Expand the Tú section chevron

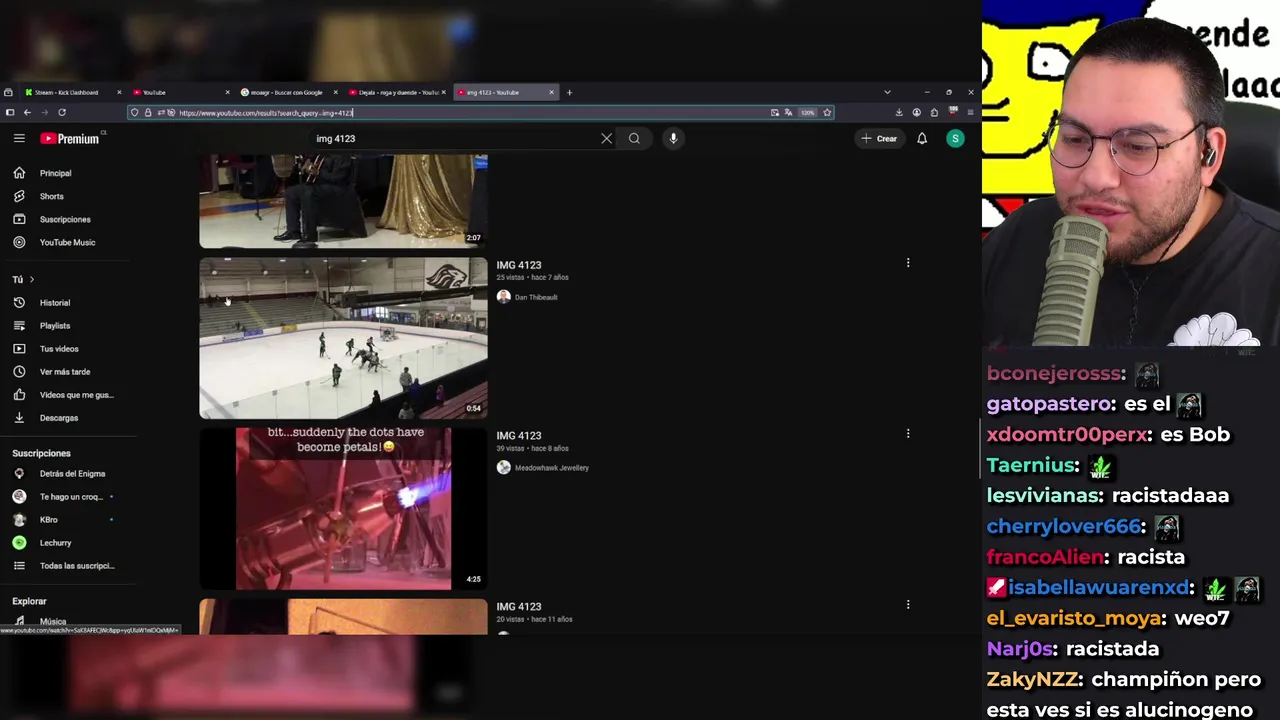(31, 279)
